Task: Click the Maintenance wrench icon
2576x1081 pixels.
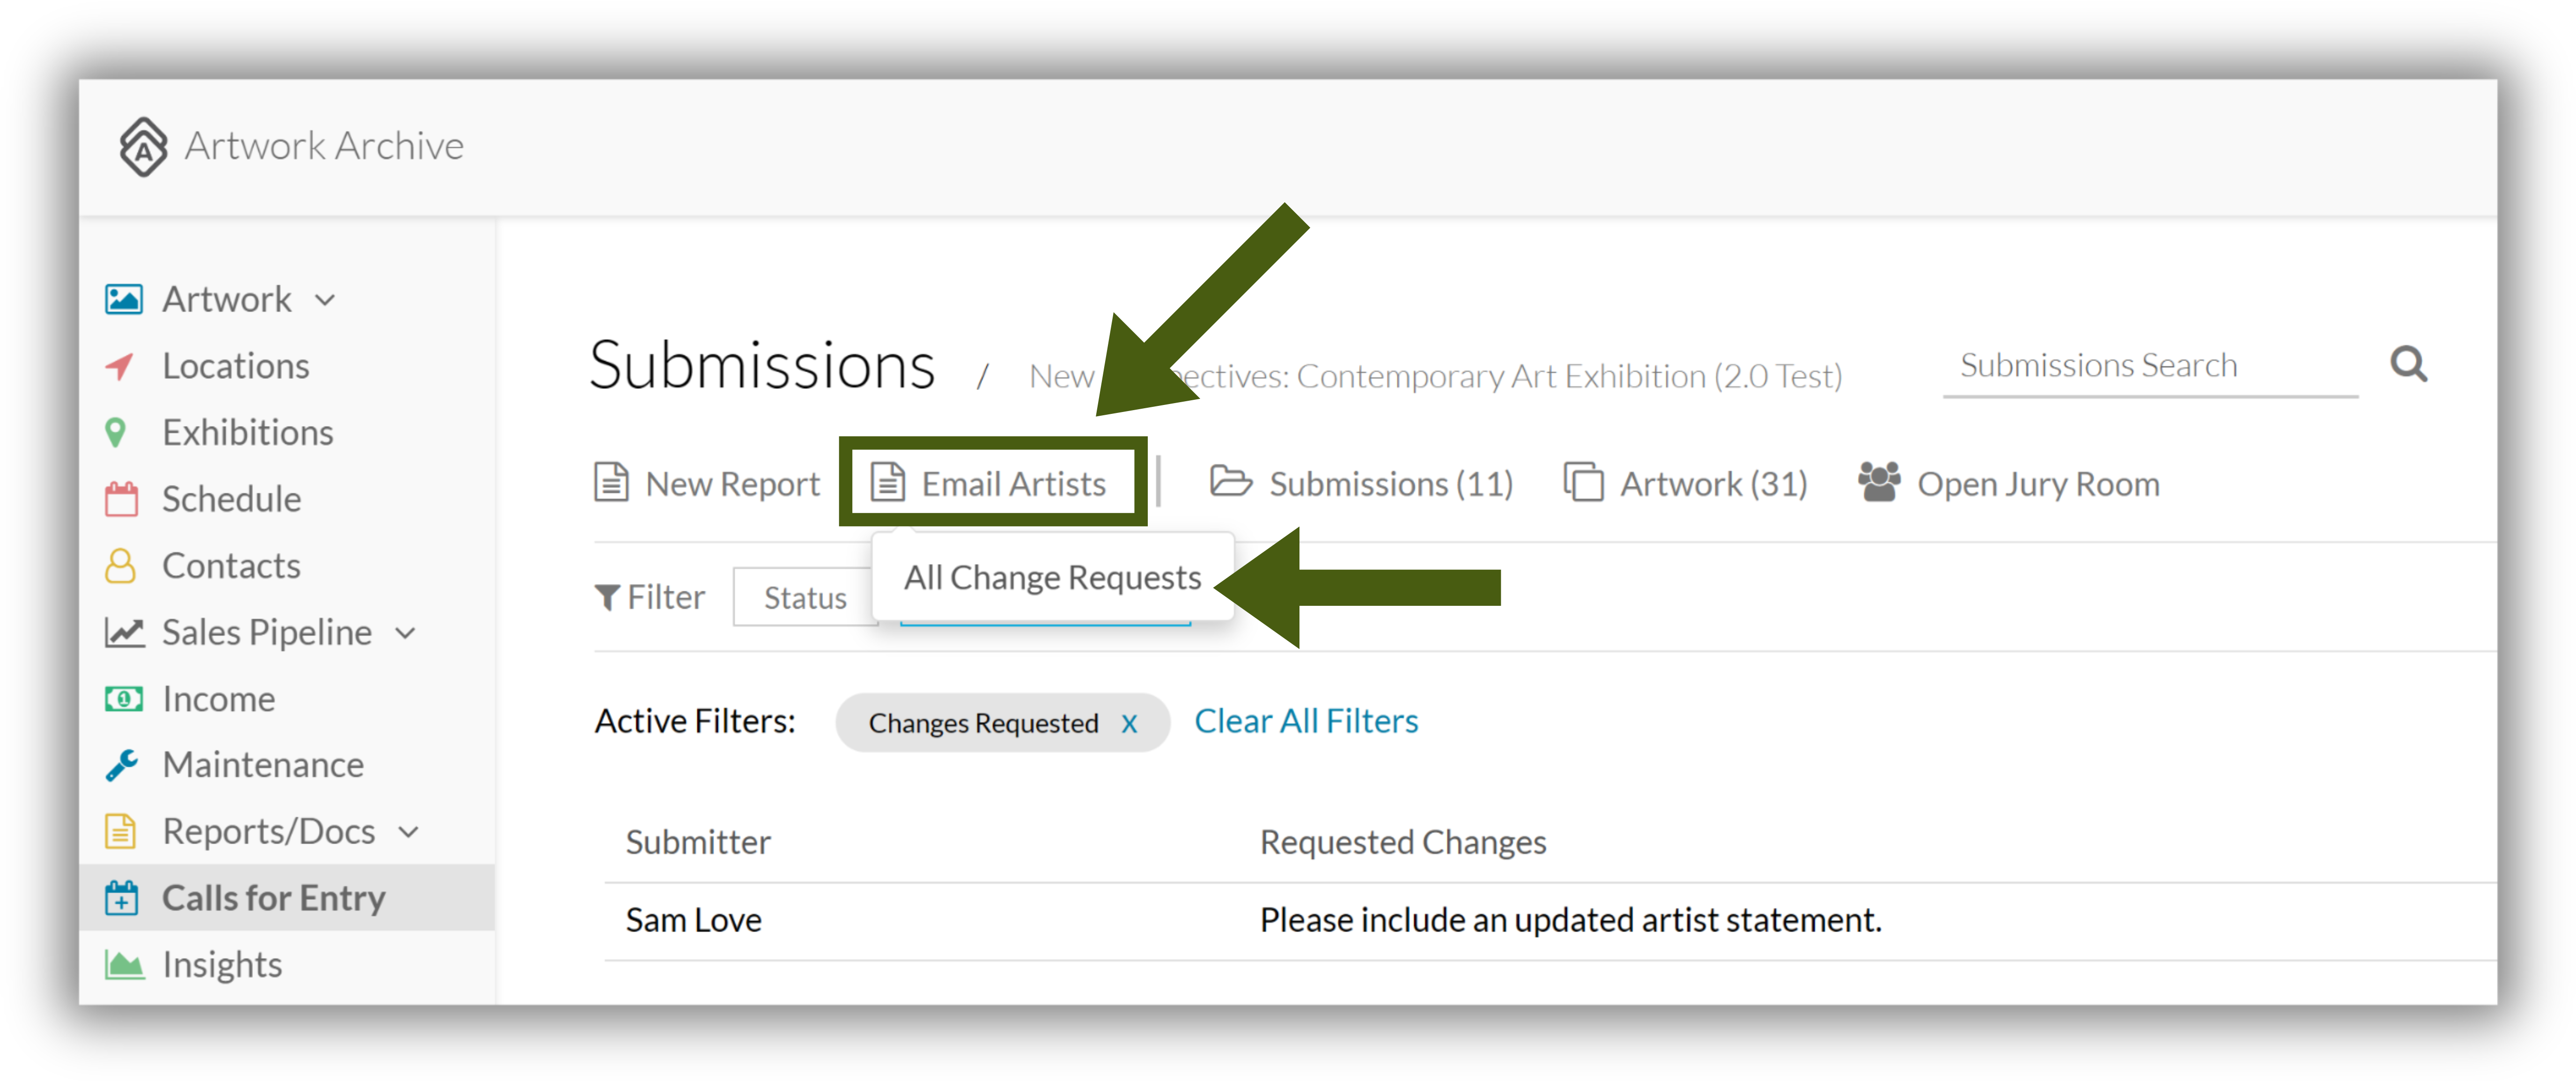Action: click(122, 764)
